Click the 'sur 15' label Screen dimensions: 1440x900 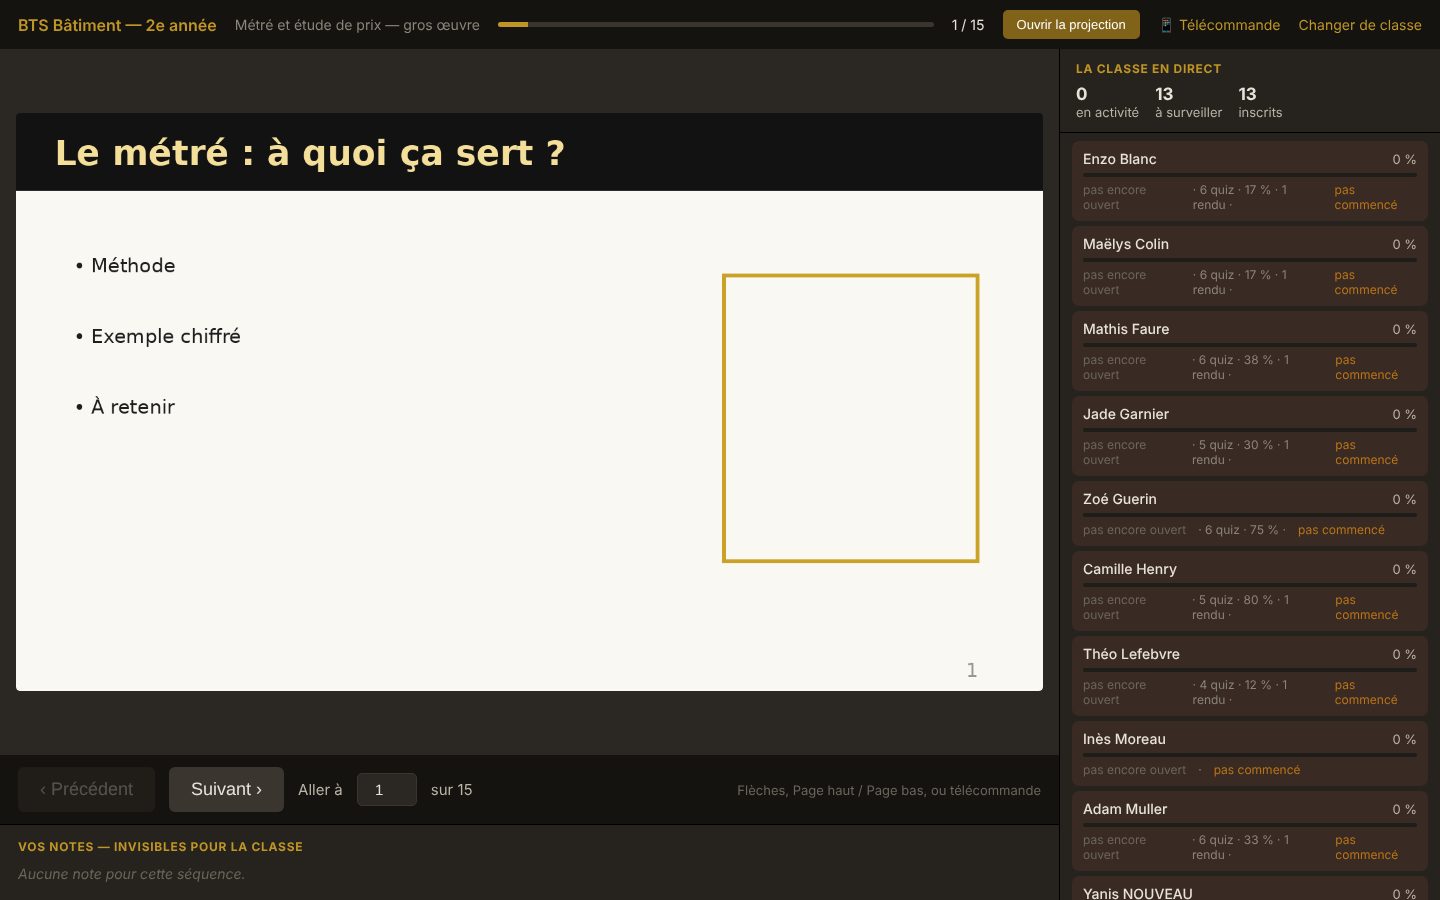(x=452, y=790)
